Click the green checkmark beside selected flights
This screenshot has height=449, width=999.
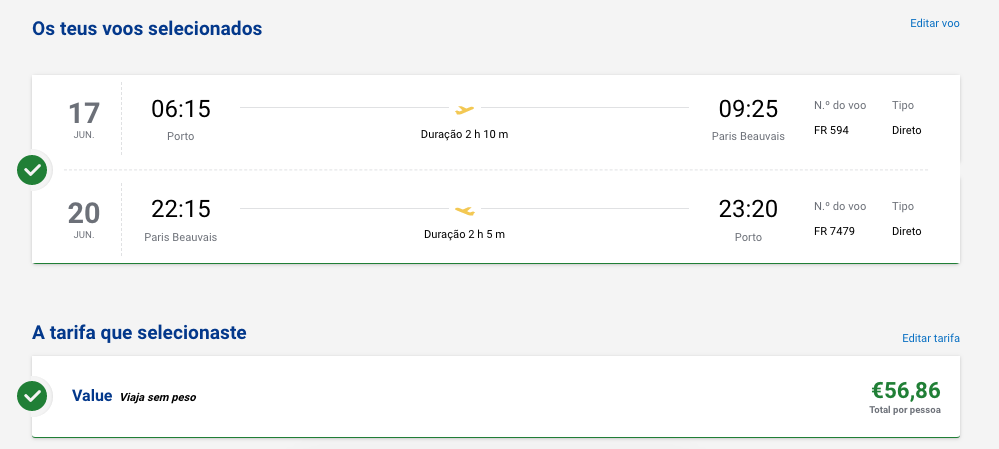click(32, 170)
